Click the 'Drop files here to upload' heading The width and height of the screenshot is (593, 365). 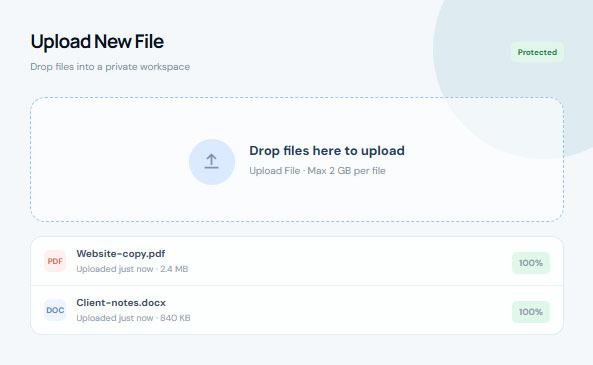tap(327, 151)
